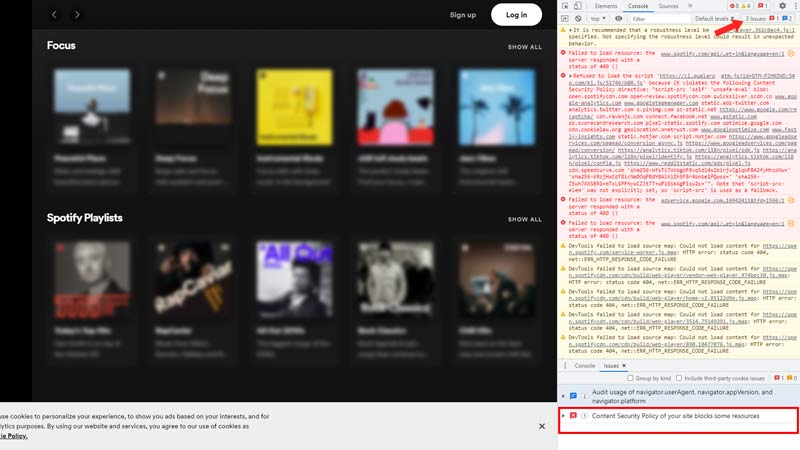Click the errors and warnings counter badge
Viewport: 800px width, 450px height.
(x=739, y=6)
